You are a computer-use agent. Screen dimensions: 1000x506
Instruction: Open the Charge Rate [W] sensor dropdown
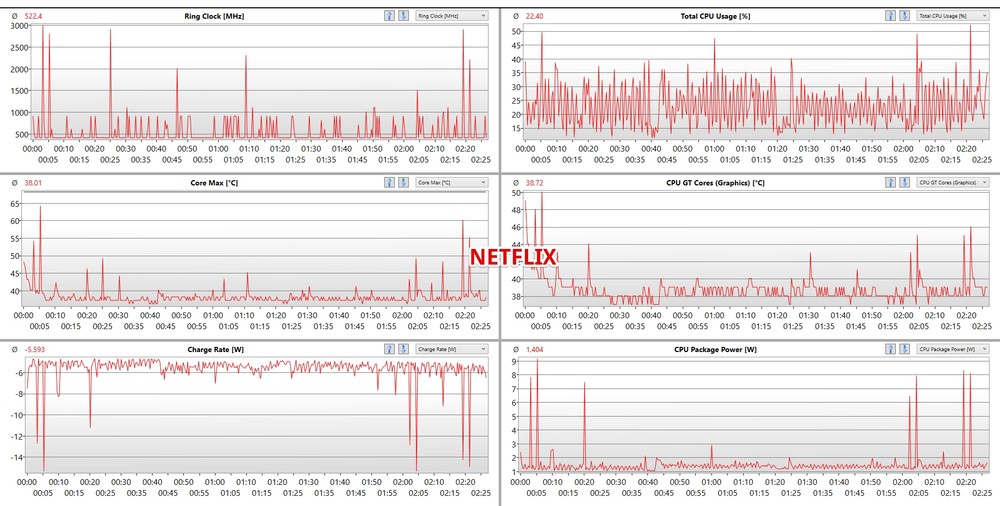451,348
